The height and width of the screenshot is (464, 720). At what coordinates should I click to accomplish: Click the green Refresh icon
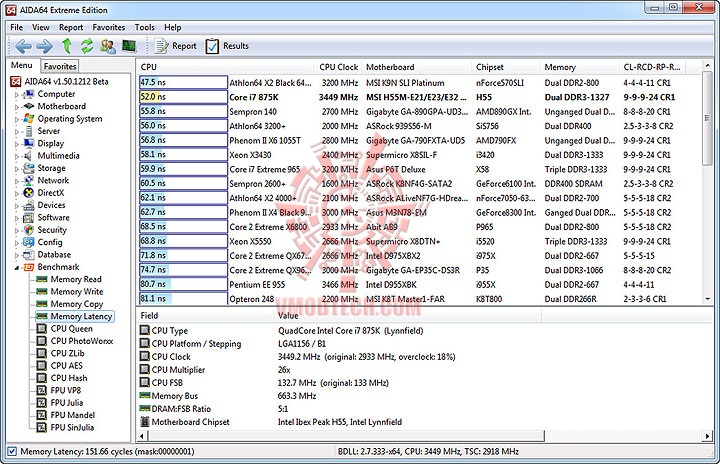click(87, 46)
